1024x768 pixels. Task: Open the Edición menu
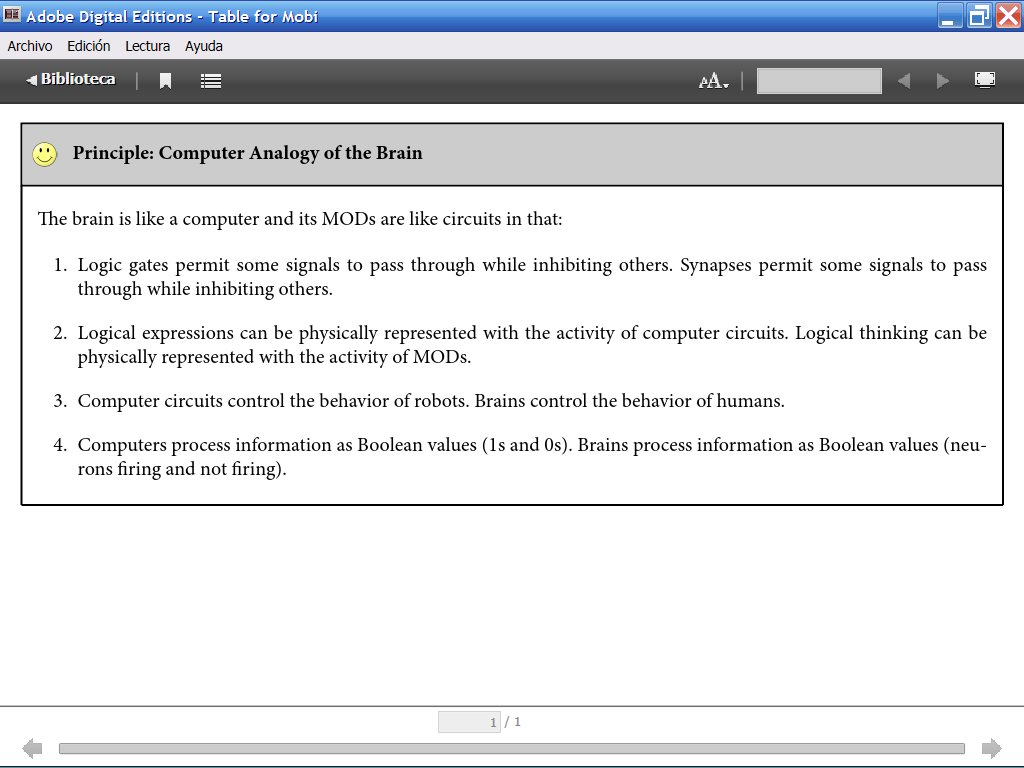(x=89, y=46)
